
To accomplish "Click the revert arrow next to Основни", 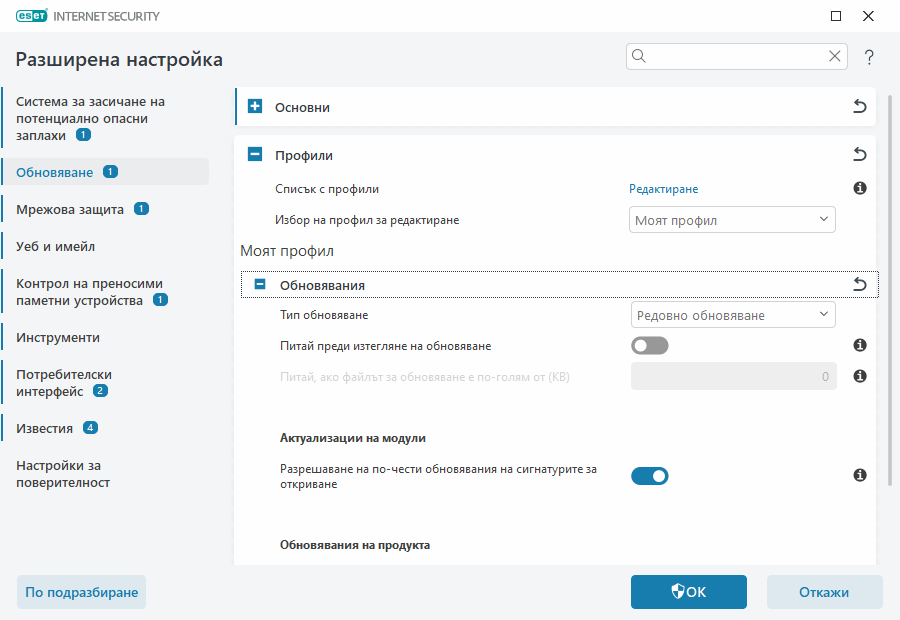I will click(859, 106).
